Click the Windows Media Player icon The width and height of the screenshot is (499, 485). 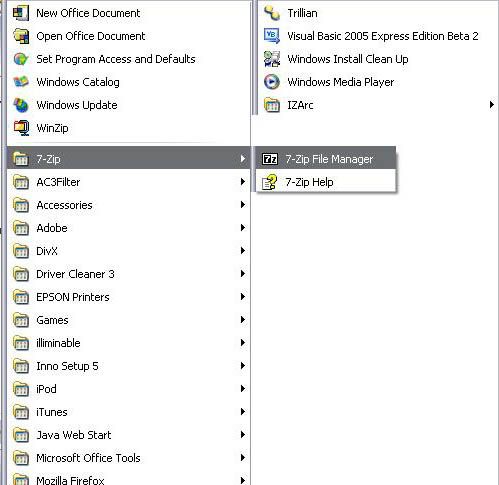point(272,82)
